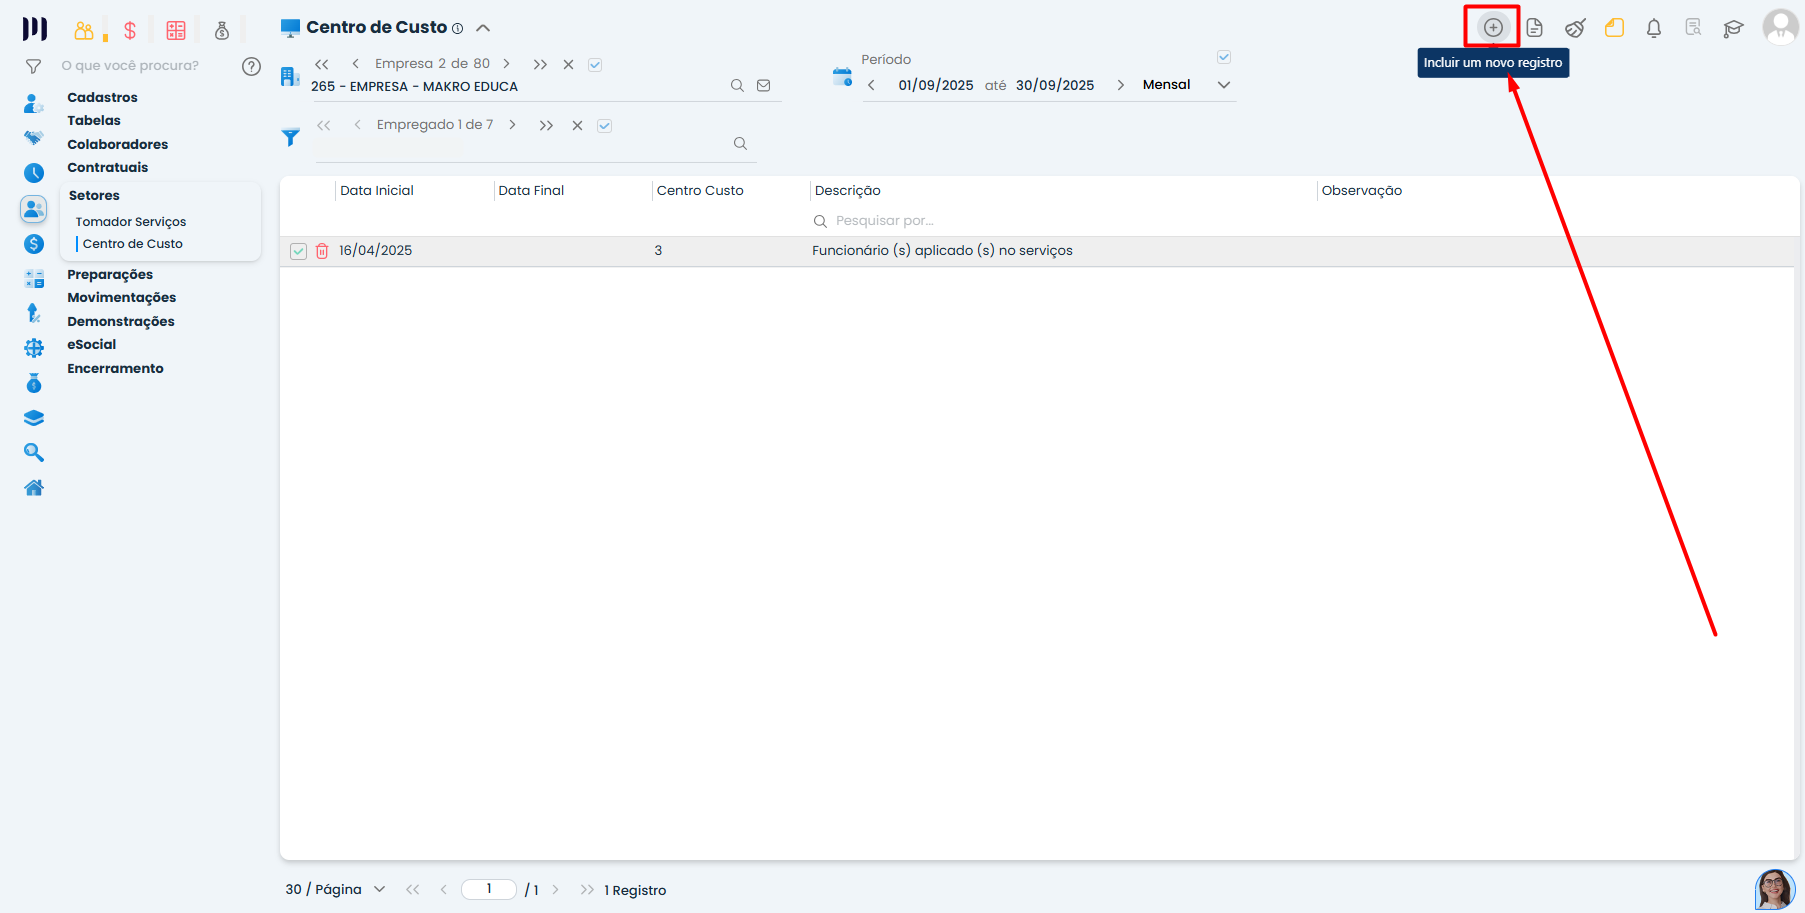Select Tomador Serviços under Setores

pyautogui.click(x=131, y=222)
